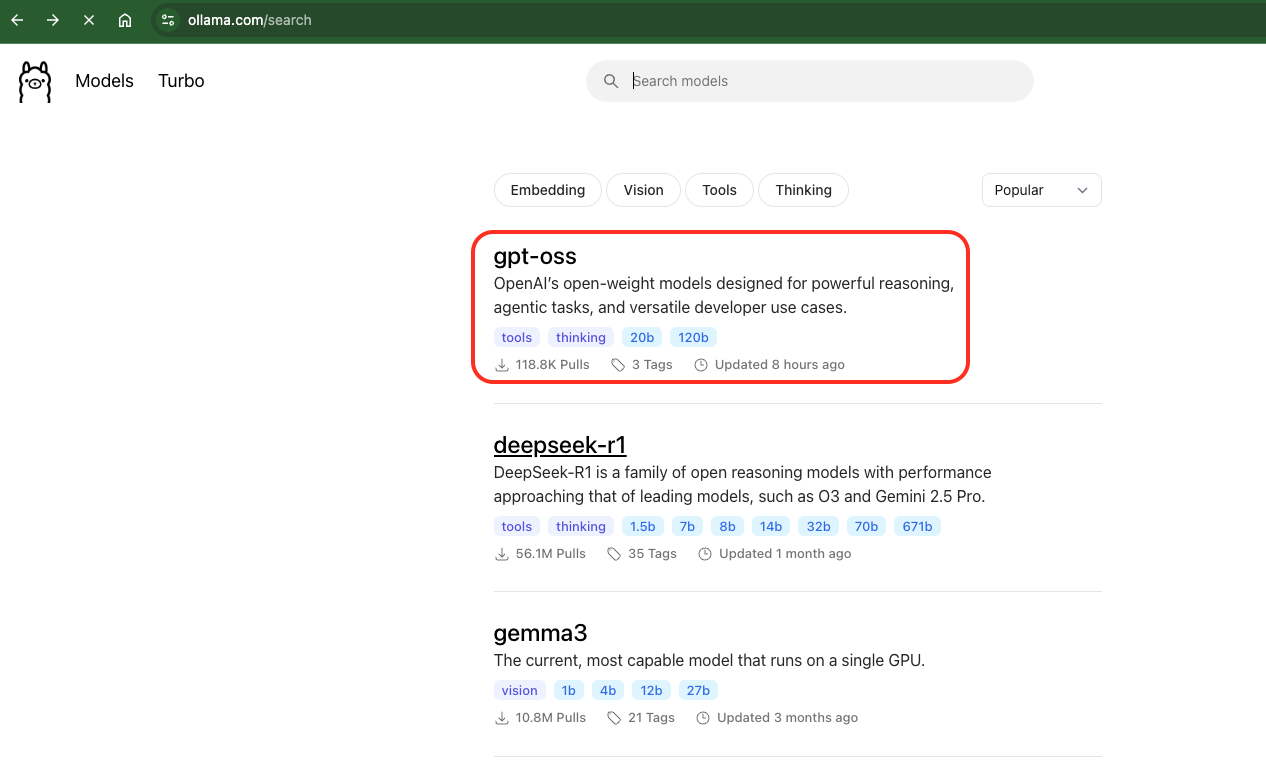Filter models by Embedding
The height and width of the screenshot is (780, 1266).
click(547, 190)
